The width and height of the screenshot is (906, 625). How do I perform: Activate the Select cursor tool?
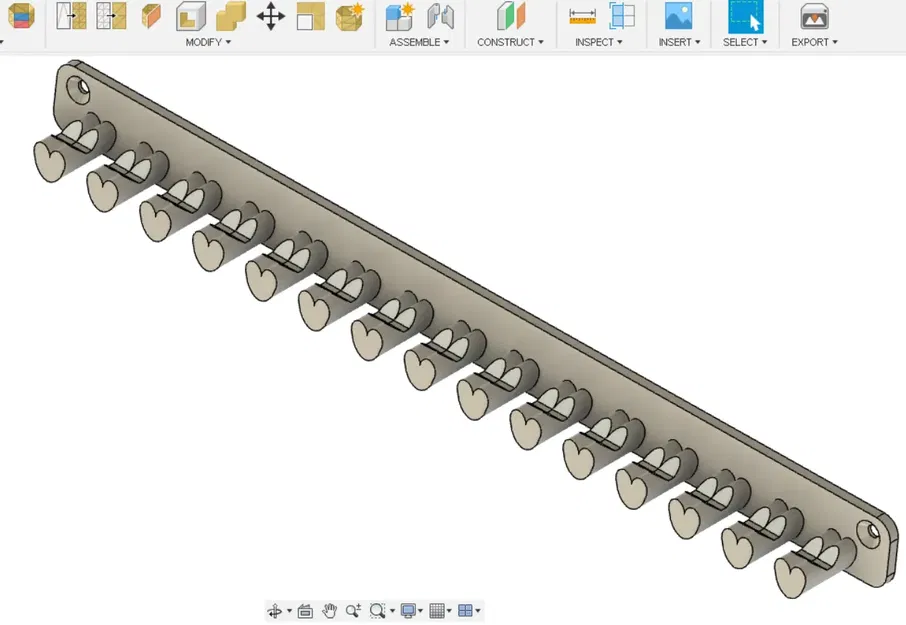coord(744,17)
